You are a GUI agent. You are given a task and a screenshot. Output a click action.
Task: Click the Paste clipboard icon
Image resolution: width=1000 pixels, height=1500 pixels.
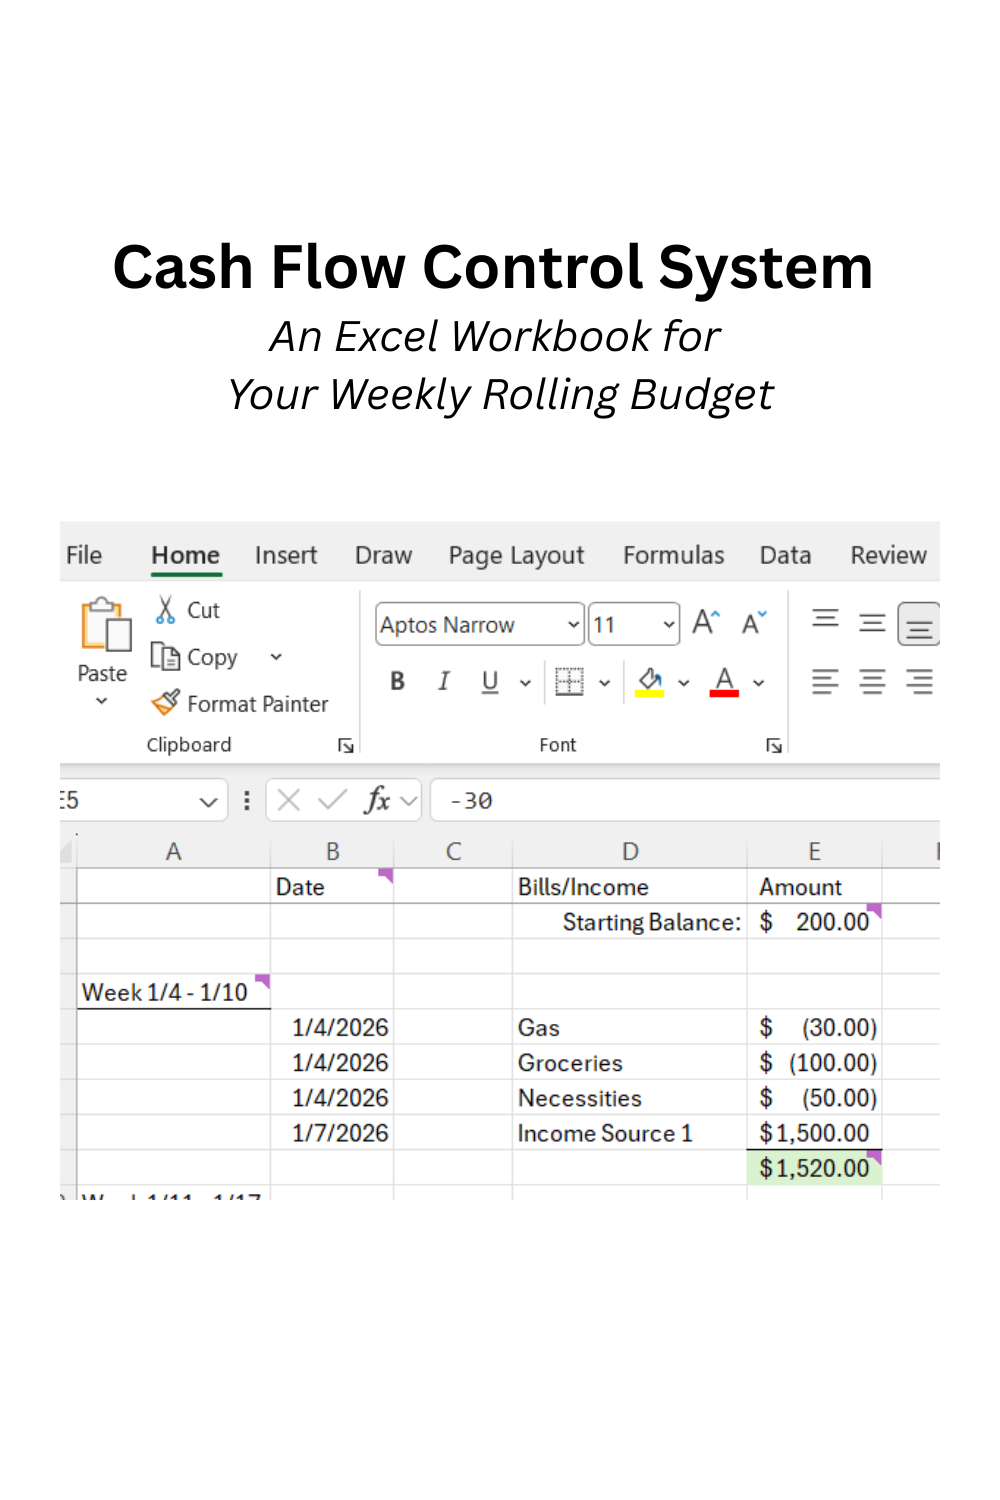click(105, 626)
